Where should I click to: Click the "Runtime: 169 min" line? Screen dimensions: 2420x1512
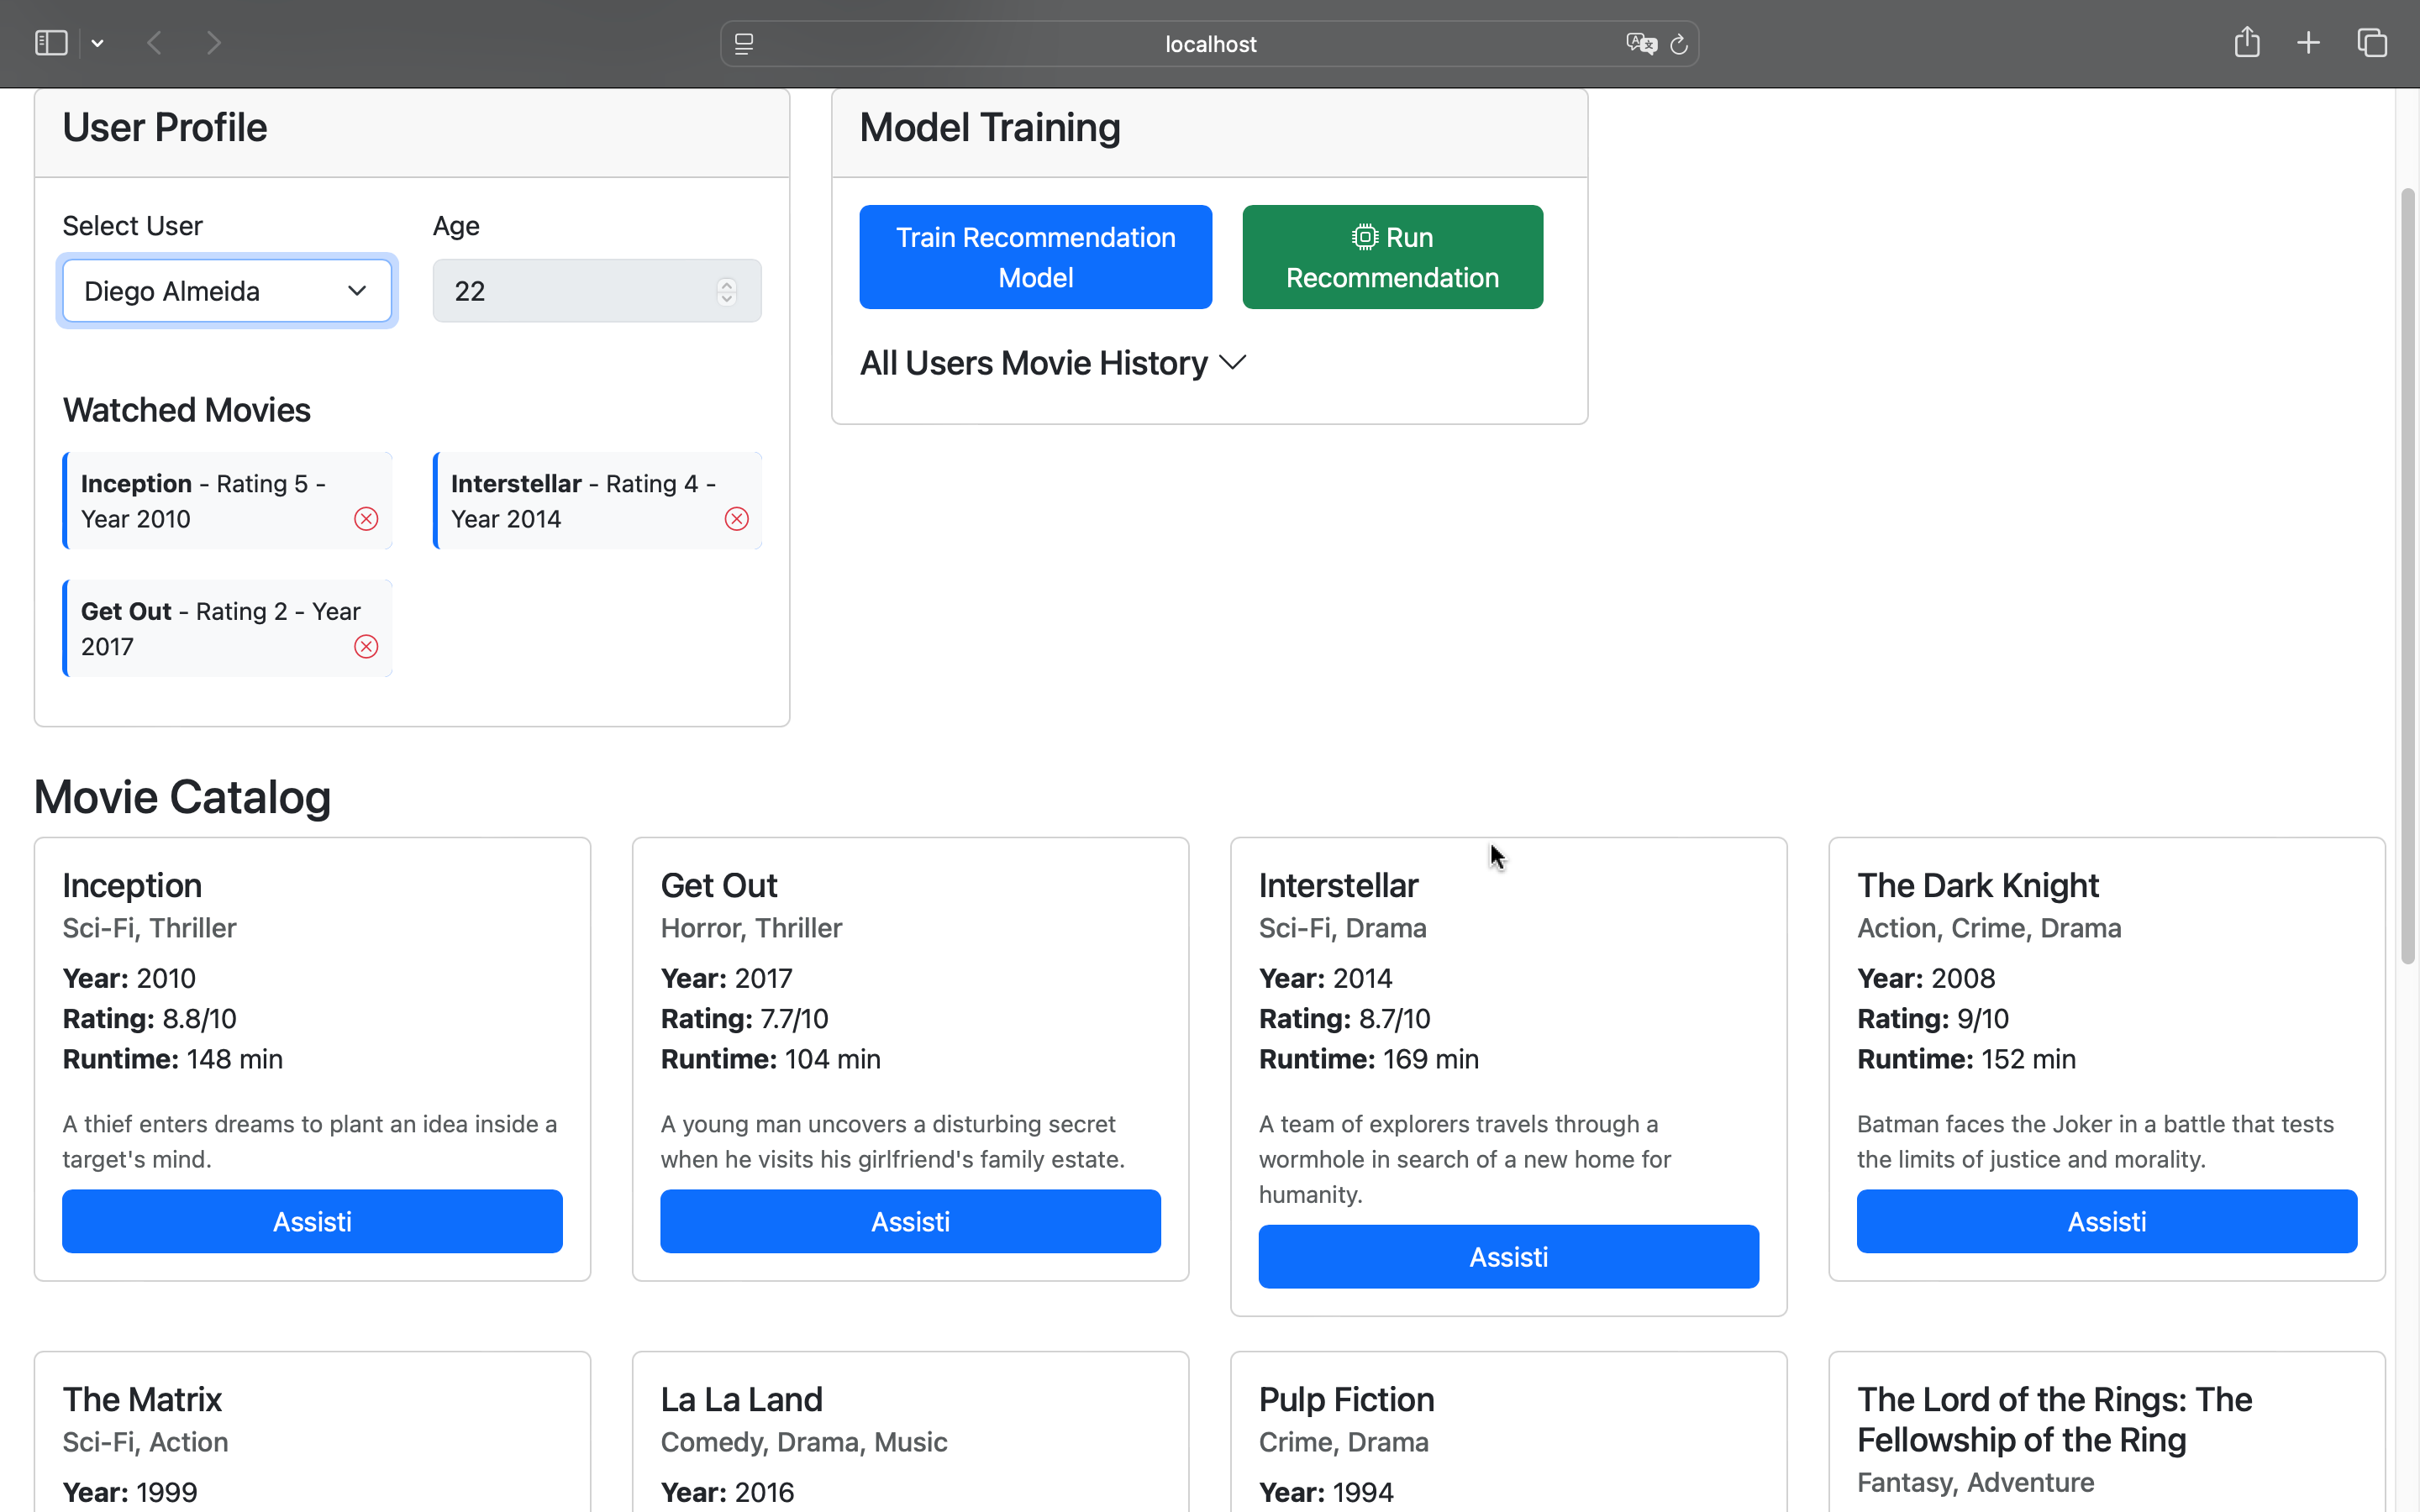1369,1059
